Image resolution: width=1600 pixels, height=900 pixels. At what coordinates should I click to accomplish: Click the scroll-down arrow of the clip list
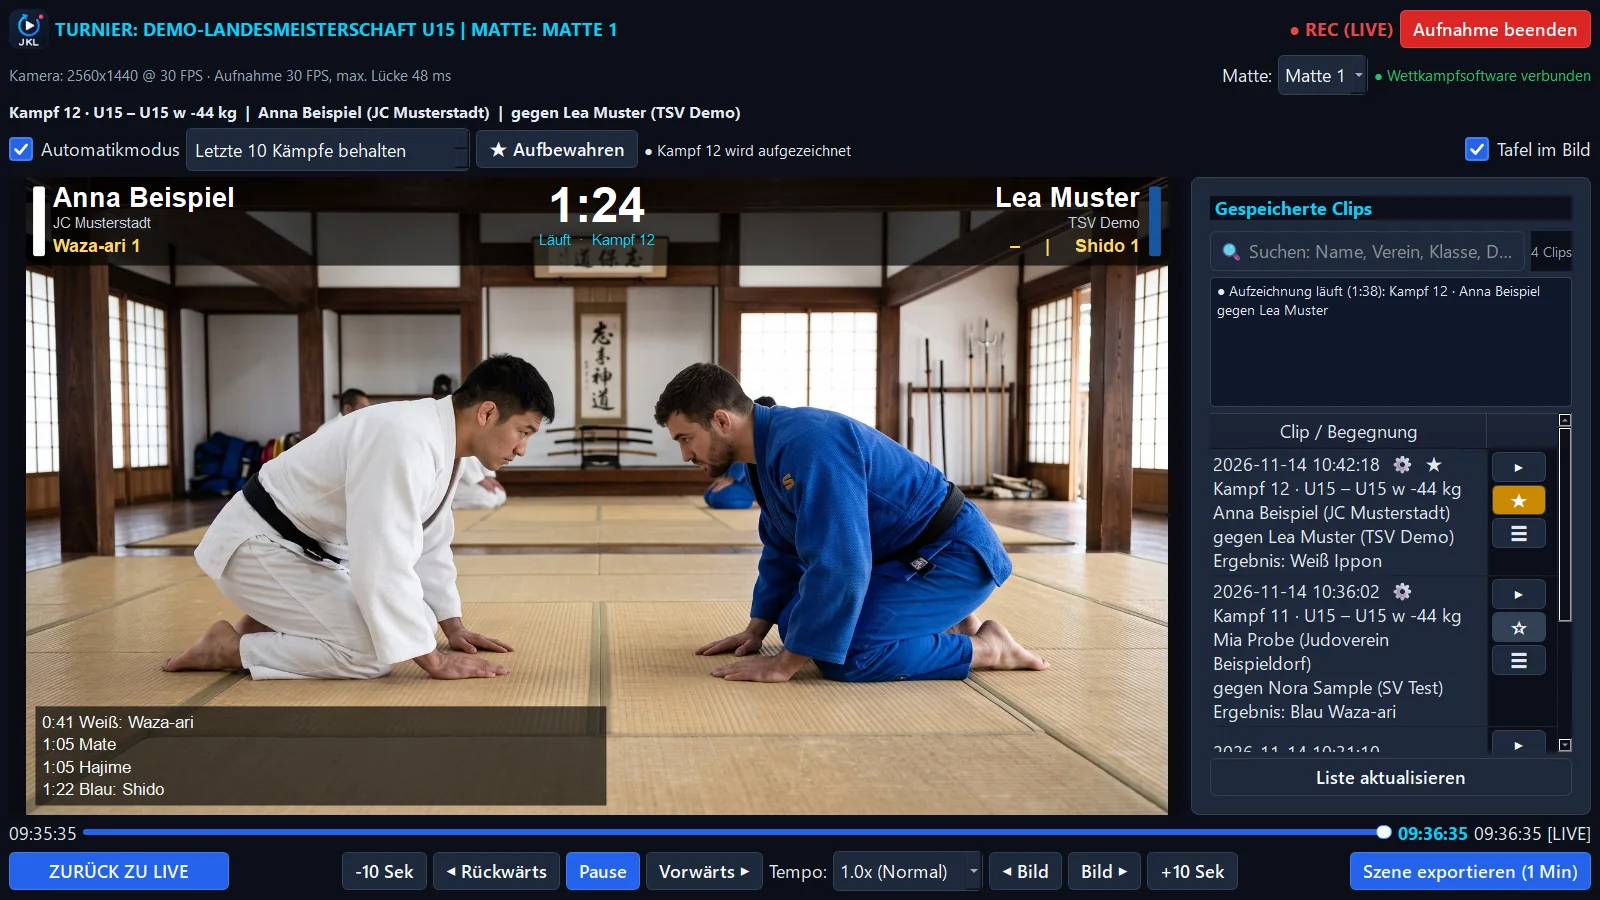point(1565,745)
